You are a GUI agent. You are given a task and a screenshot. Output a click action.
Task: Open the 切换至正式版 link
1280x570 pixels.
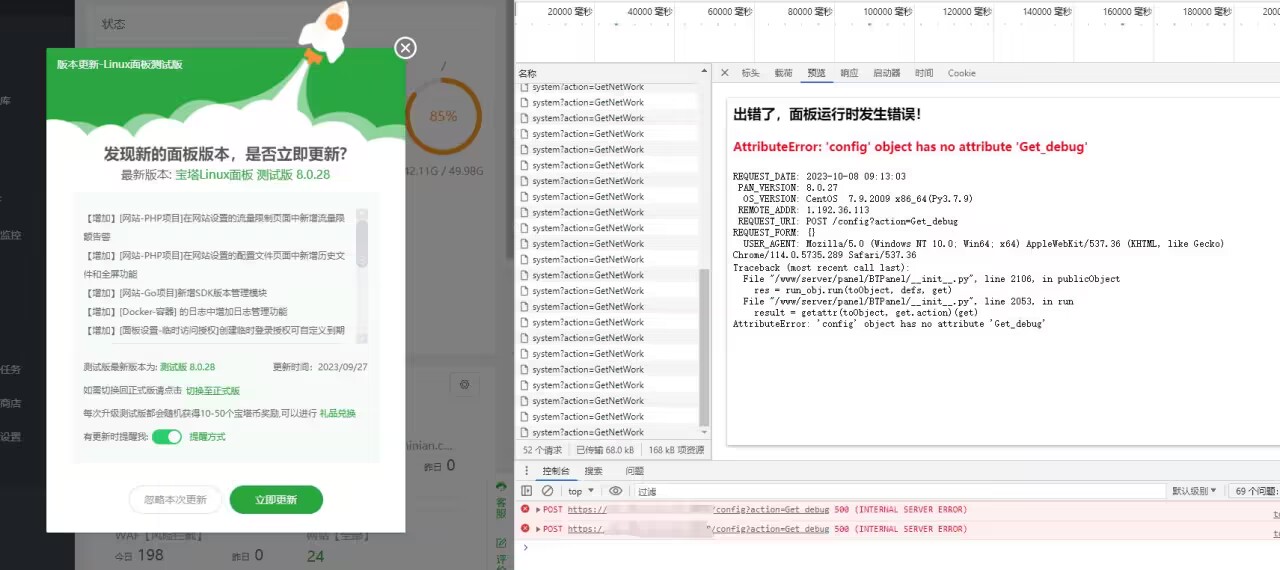[x=212, y=391]
